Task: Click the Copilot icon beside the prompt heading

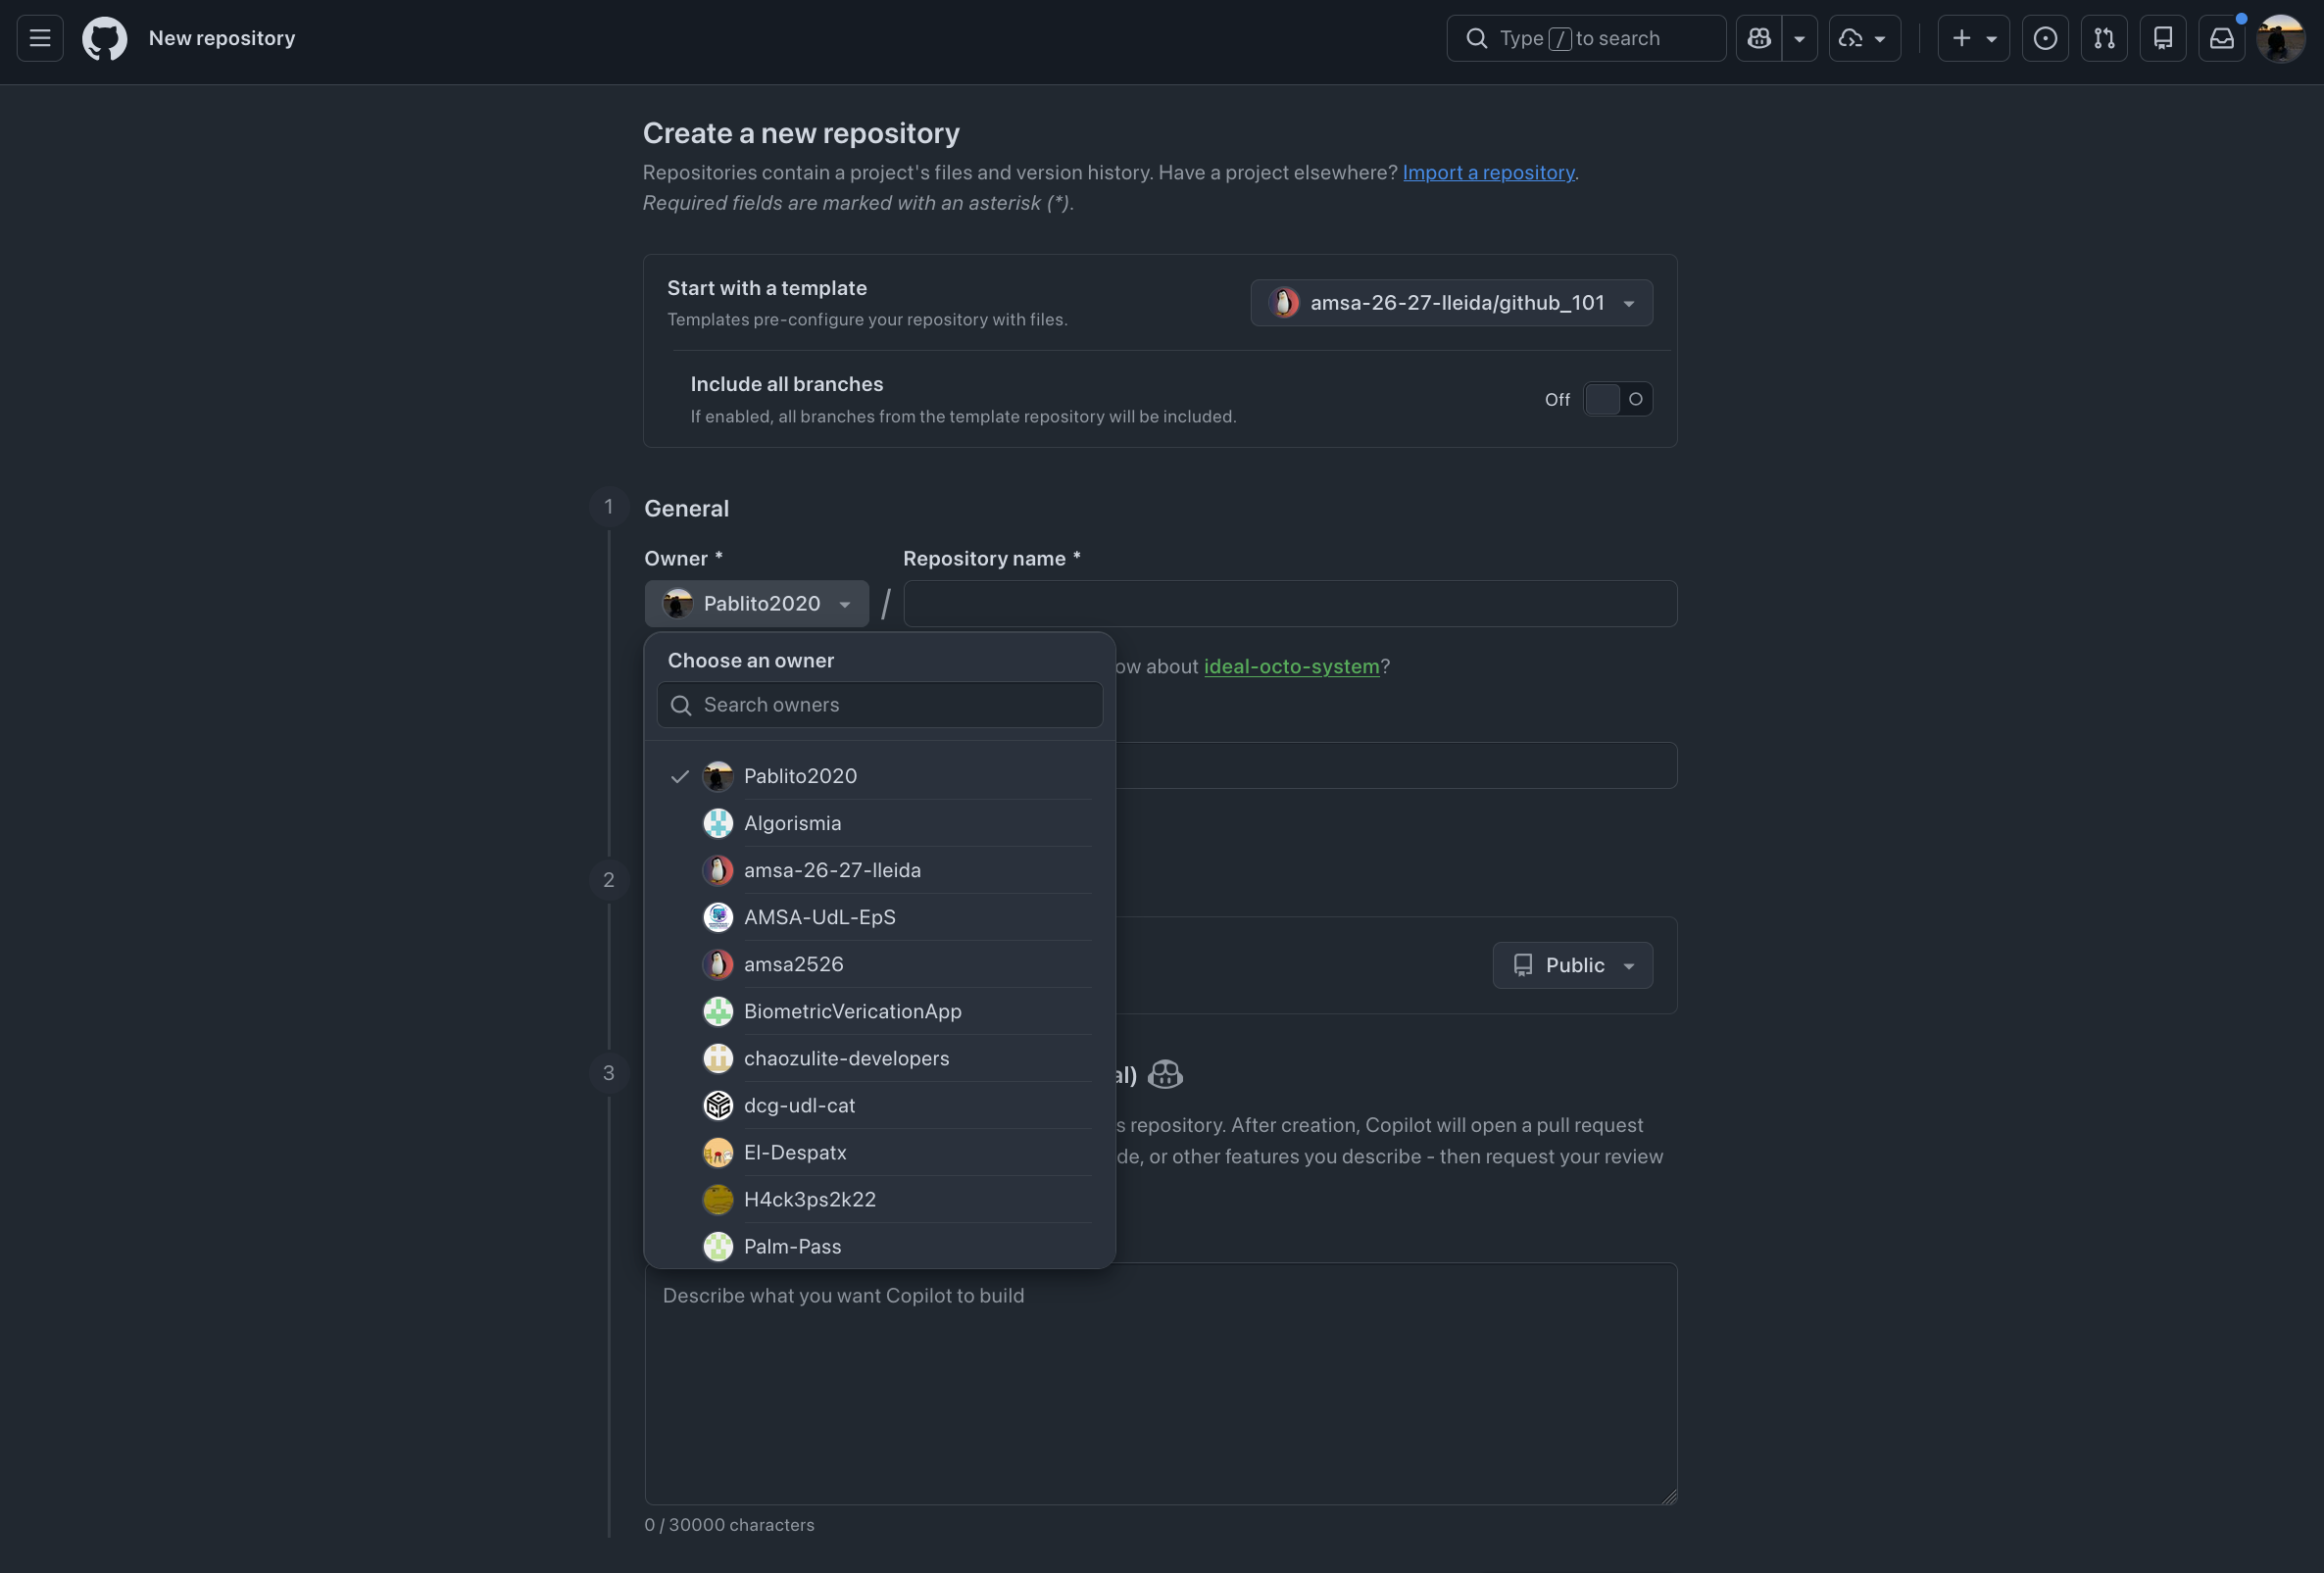Action: click(x=1165, y=1075)
